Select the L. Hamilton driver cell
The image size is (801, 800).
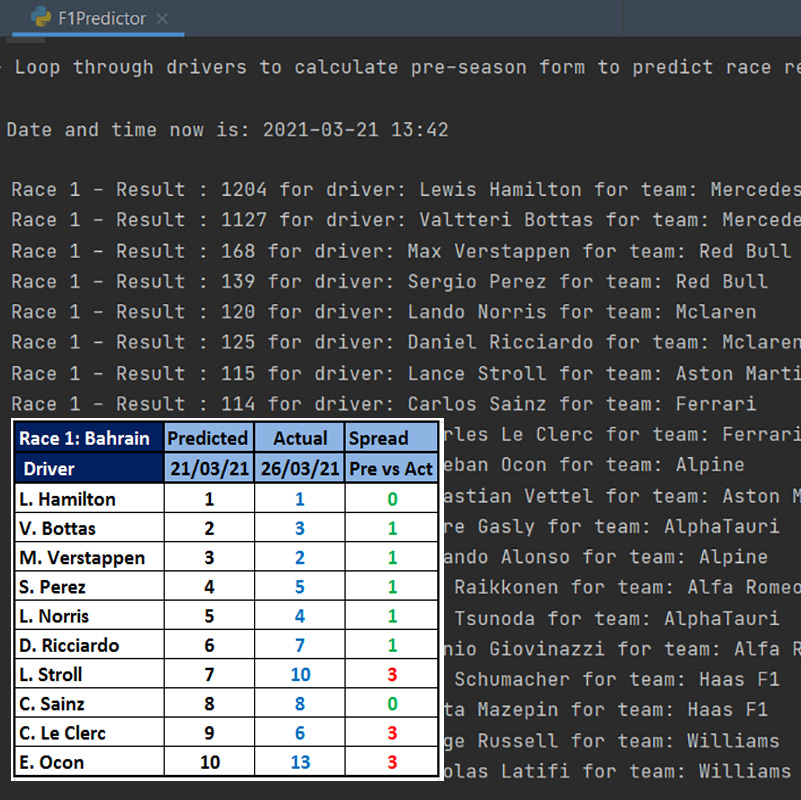click(x=69, y=499)
